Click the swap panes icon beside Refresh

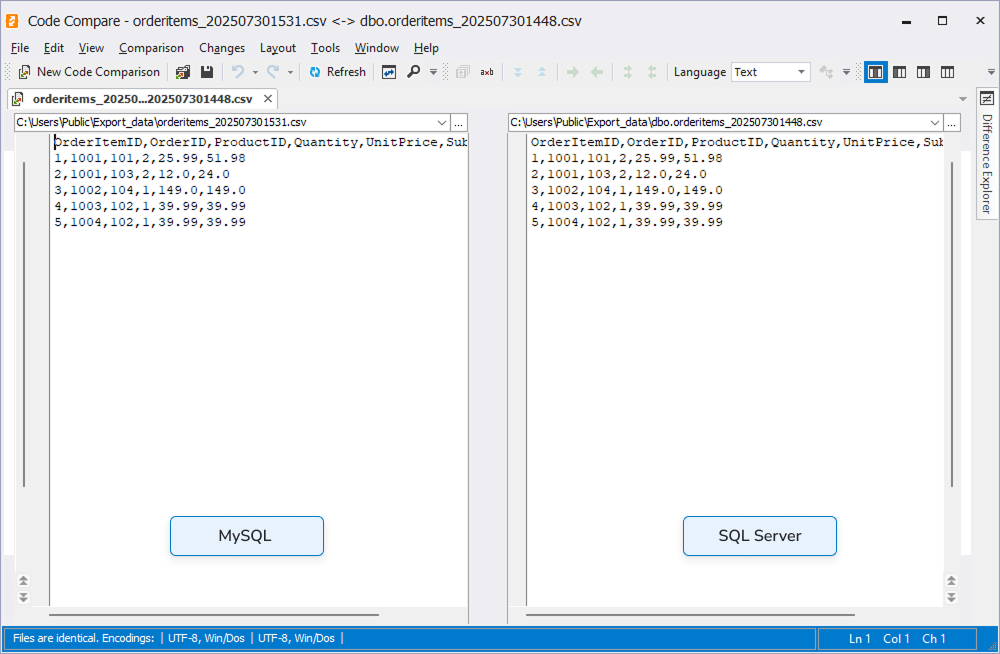coord(389,72)
